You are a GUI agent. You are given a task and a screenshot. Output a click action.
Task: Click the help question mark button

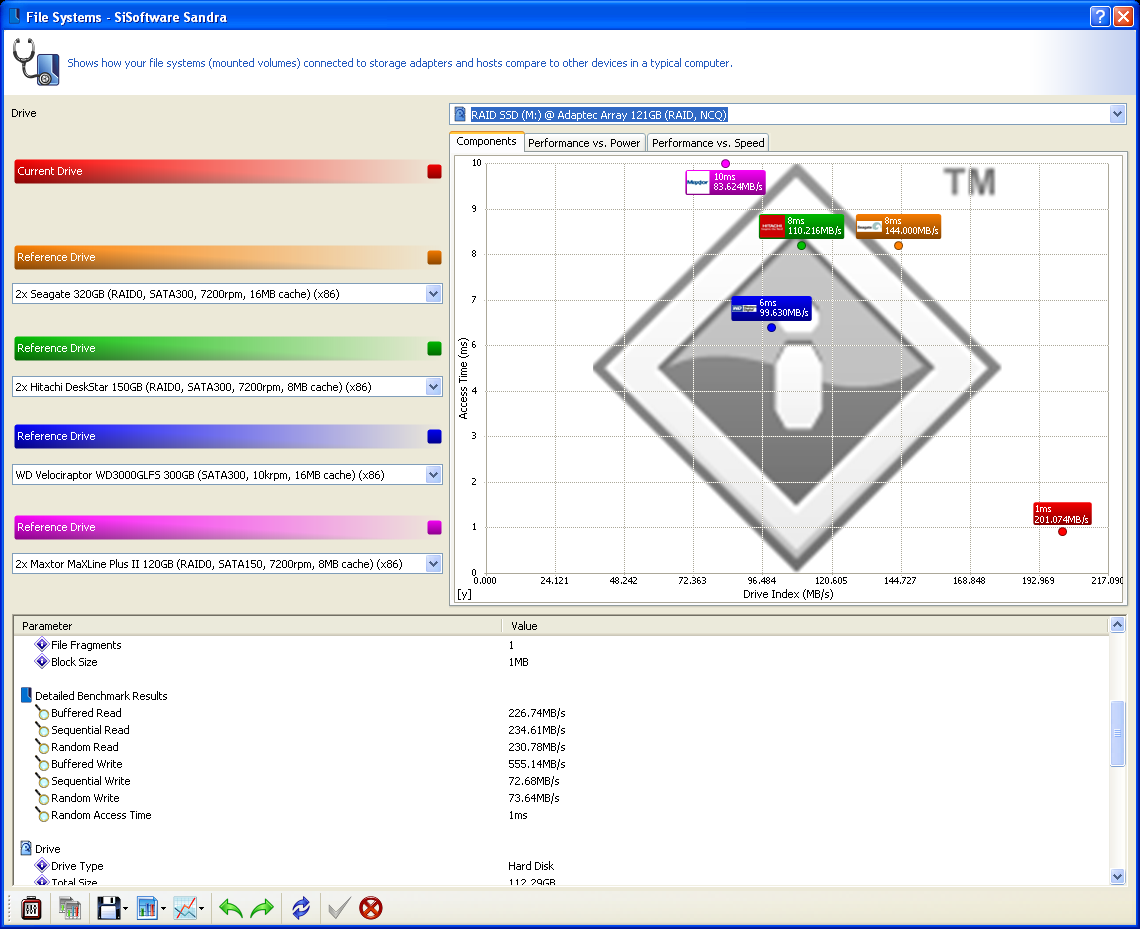click(1101, 17)
